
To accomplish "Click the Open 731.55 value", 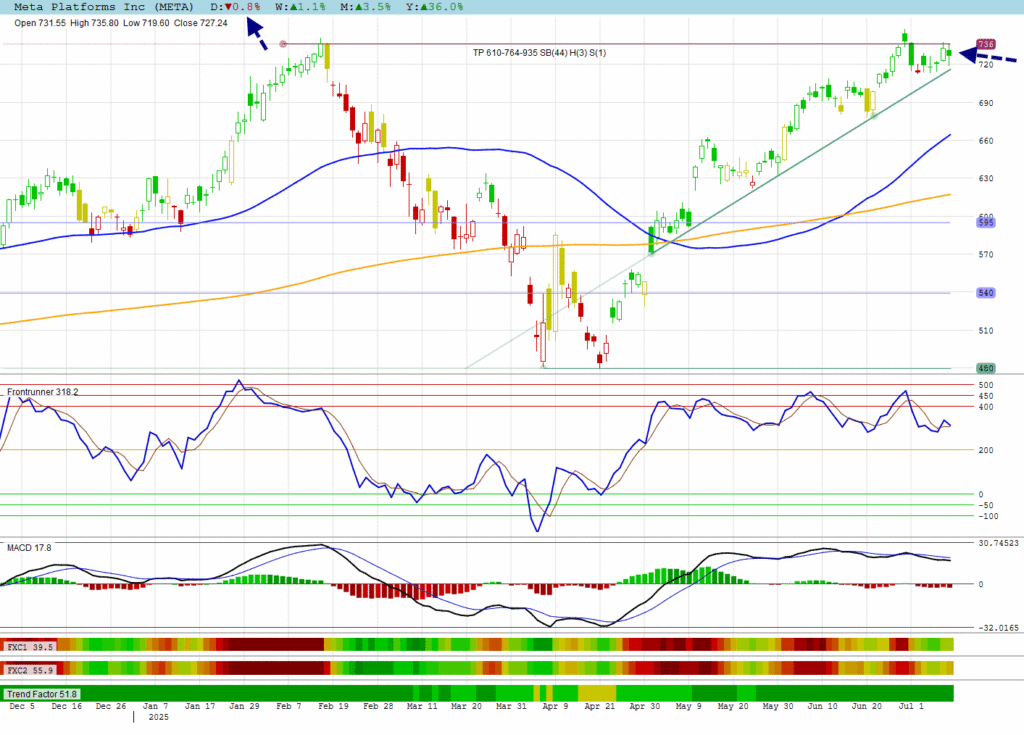I will [40, 23].
